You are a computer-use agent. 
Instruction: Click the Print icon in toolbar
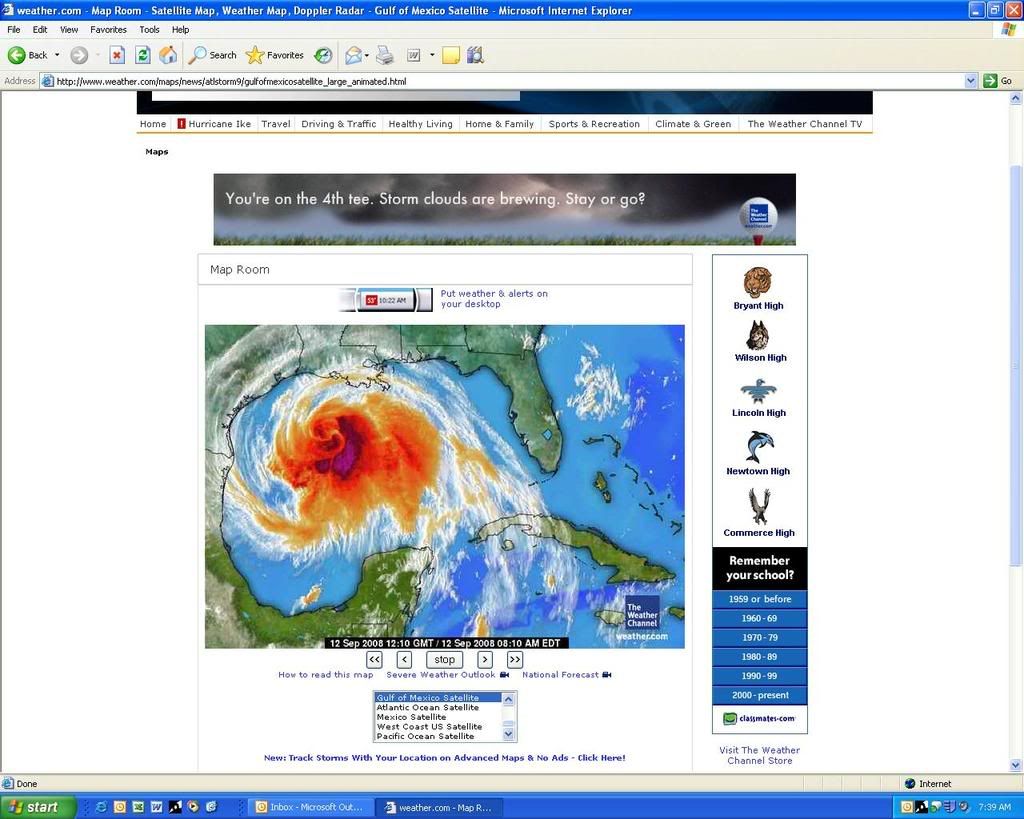pyautogui.click(x=385, y=55)
